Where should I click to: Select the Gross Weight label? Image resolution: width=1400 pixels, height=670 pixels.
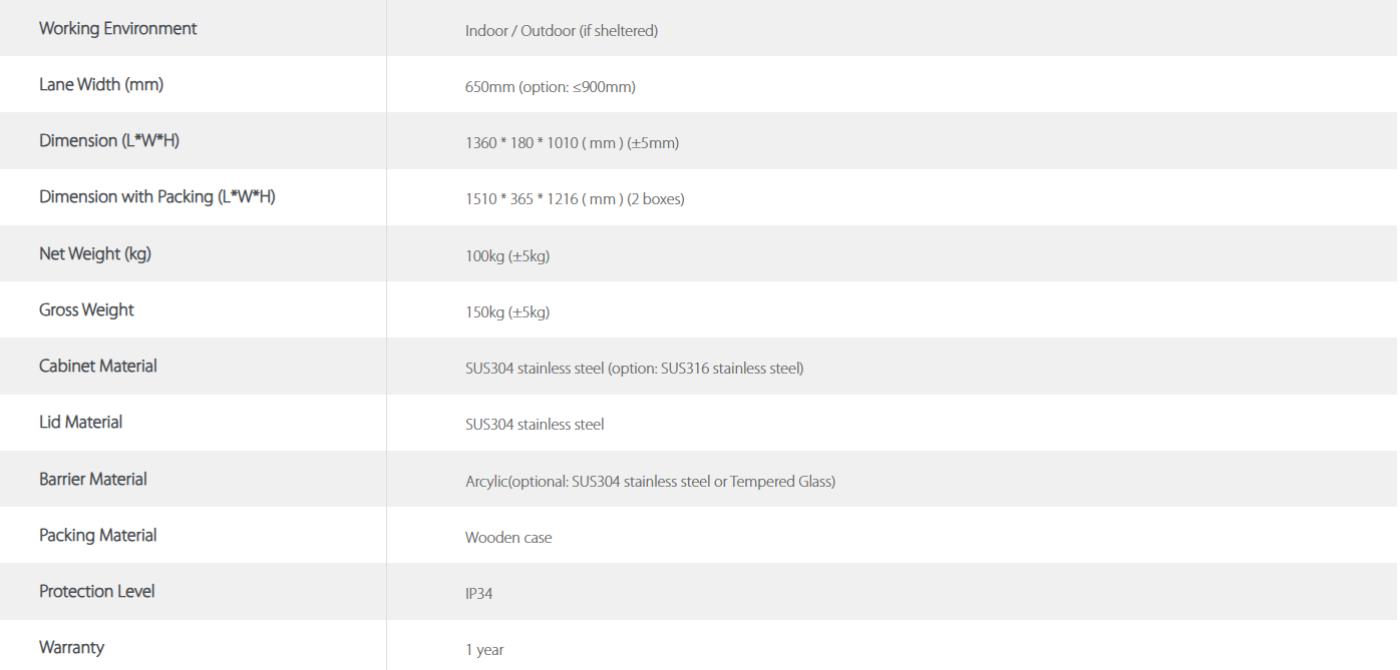point(86,310)
